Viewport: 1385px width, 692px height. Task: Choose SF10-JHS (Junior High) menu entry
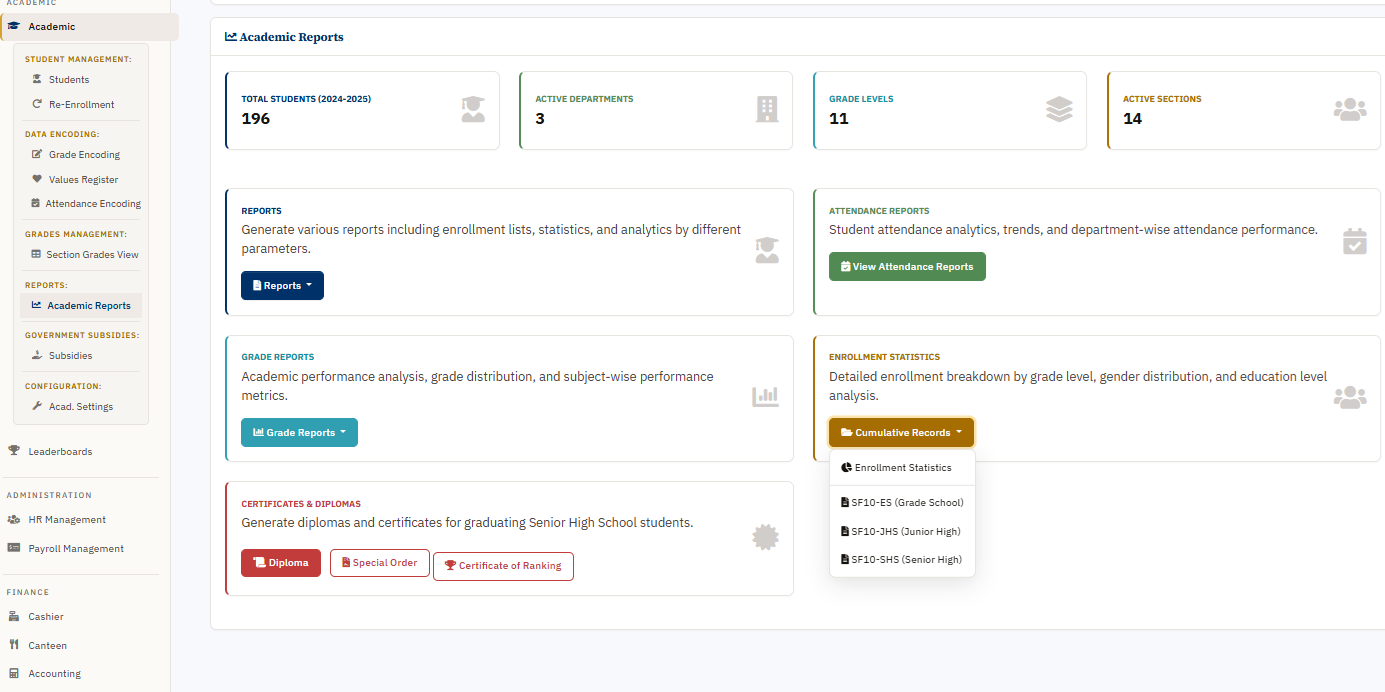[x=902, y=531]
